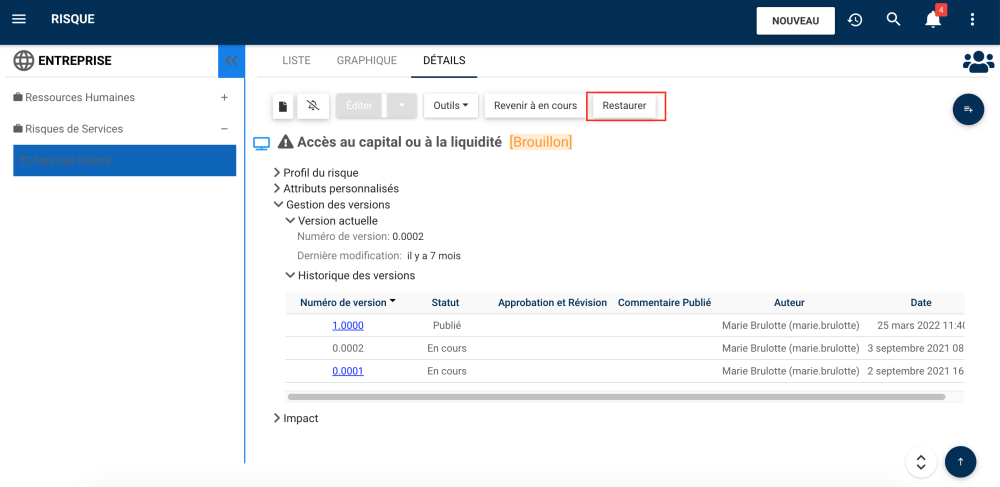
Task: Click the Restaurer button
Action: pos(624,106)
